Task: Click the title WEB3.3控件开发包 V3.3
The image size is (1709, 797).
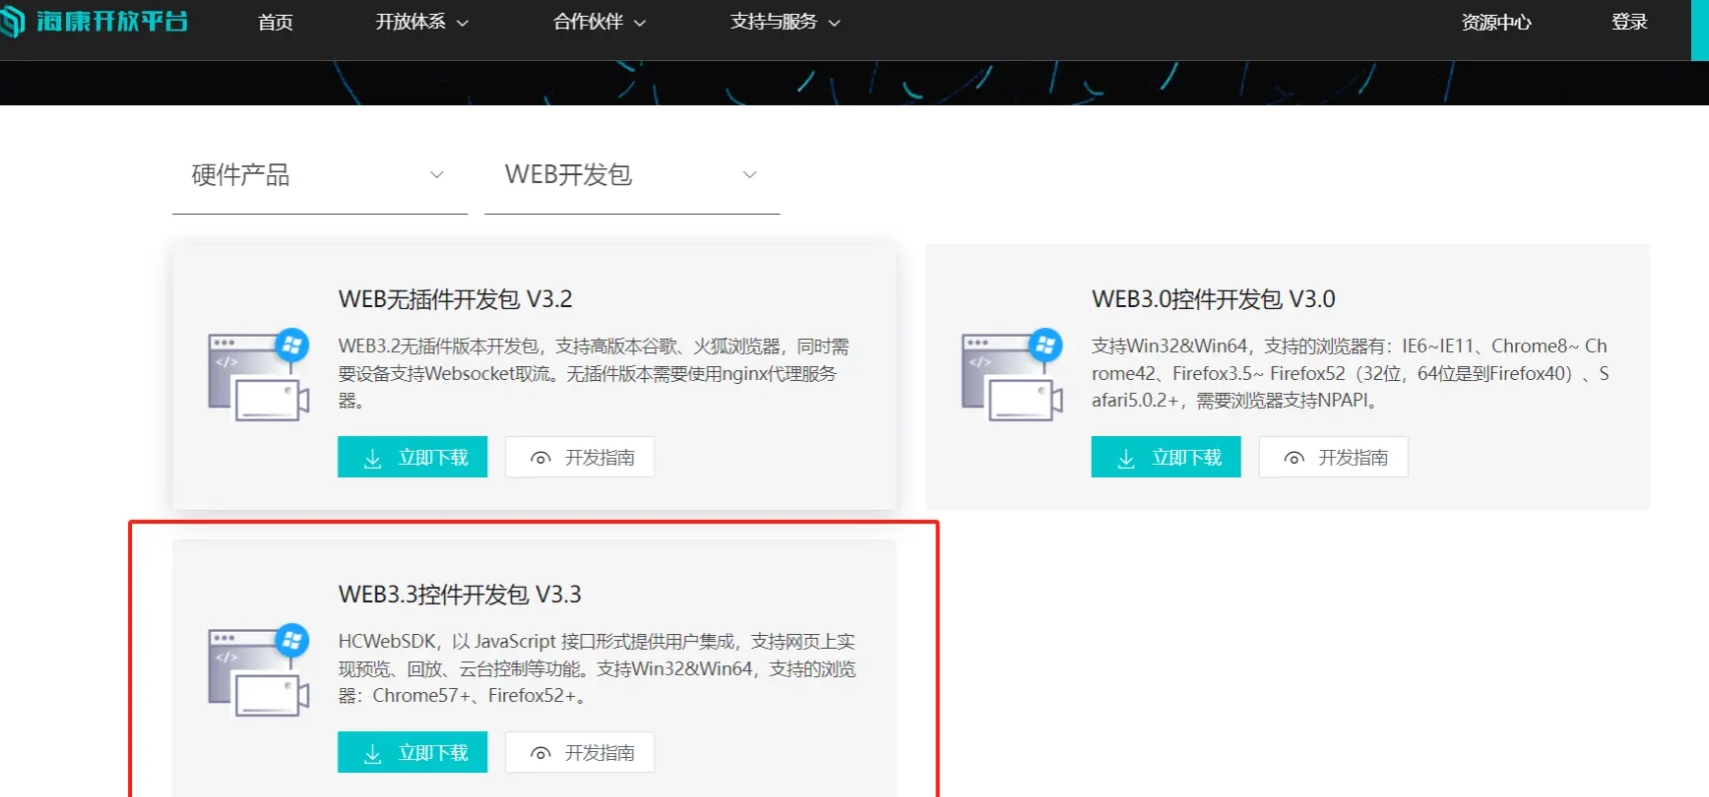Action: click(x=460, y=594)
